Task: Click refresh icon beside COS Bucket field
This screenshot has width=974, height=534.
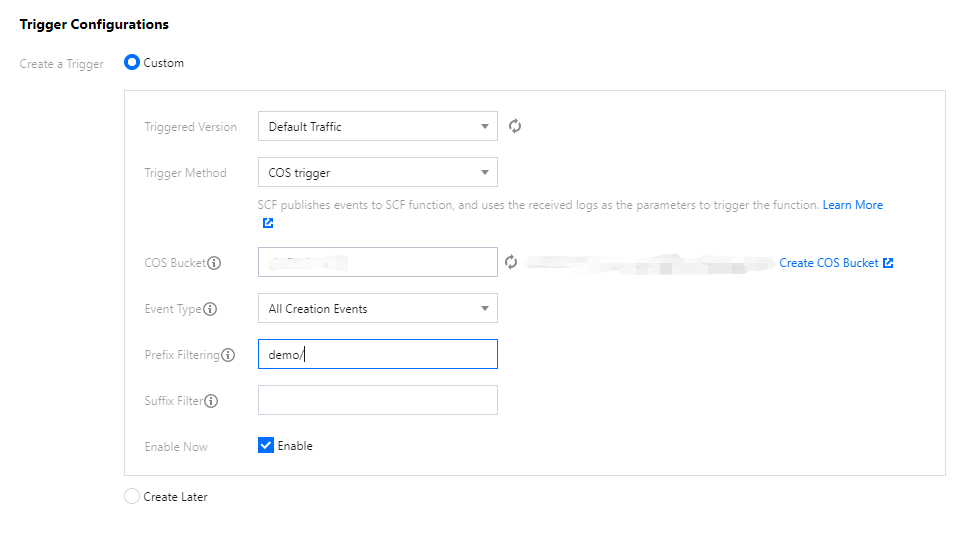Action: point(511,262)
